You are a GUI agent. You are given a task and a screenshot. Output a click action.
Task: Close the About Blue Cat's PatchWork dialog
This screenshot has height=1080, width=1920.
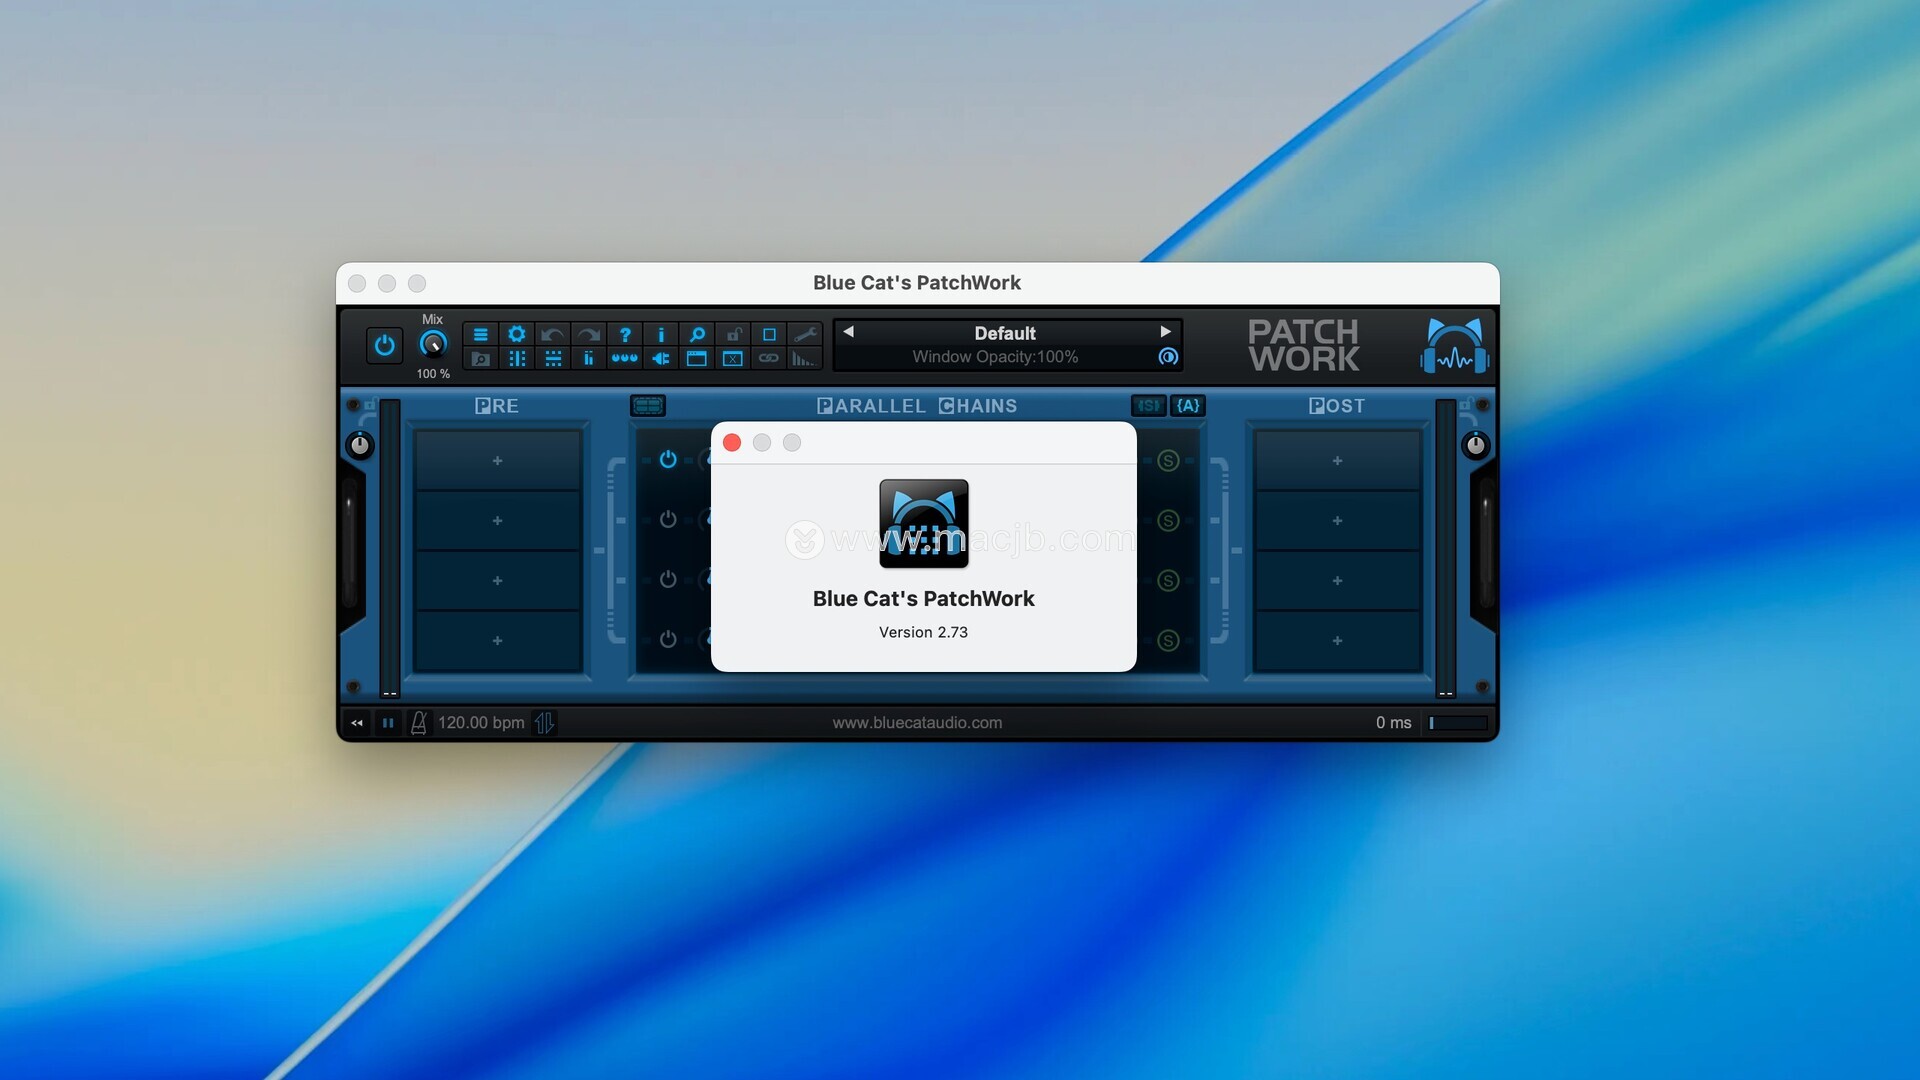pyautogui.click(x=732, y=443)
